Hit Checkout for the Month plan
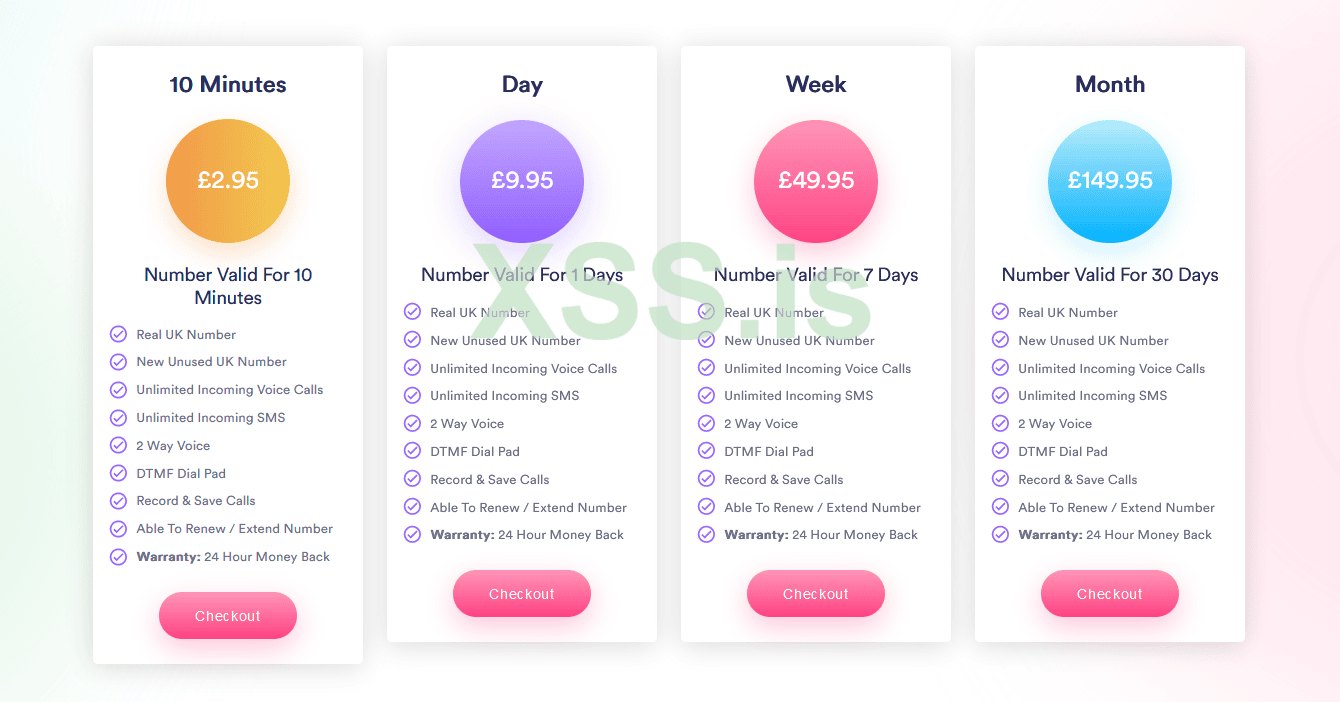Viewport: 1340px width, 702px height. point(1110,594)
